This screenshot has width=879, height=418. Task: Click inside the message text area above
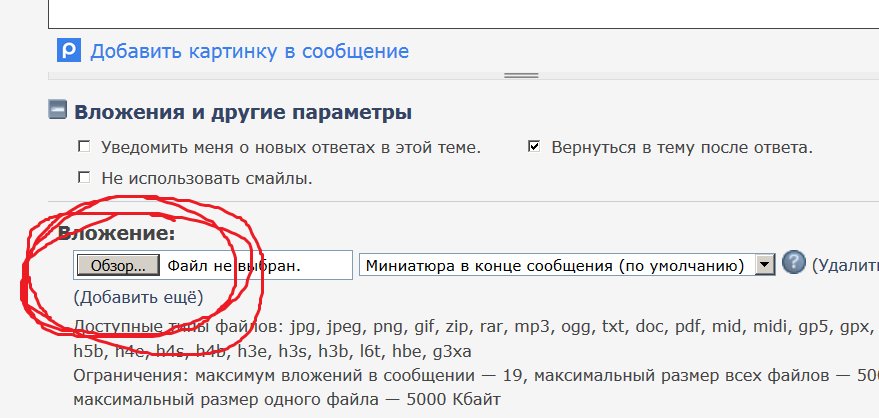tap(464, 14)
